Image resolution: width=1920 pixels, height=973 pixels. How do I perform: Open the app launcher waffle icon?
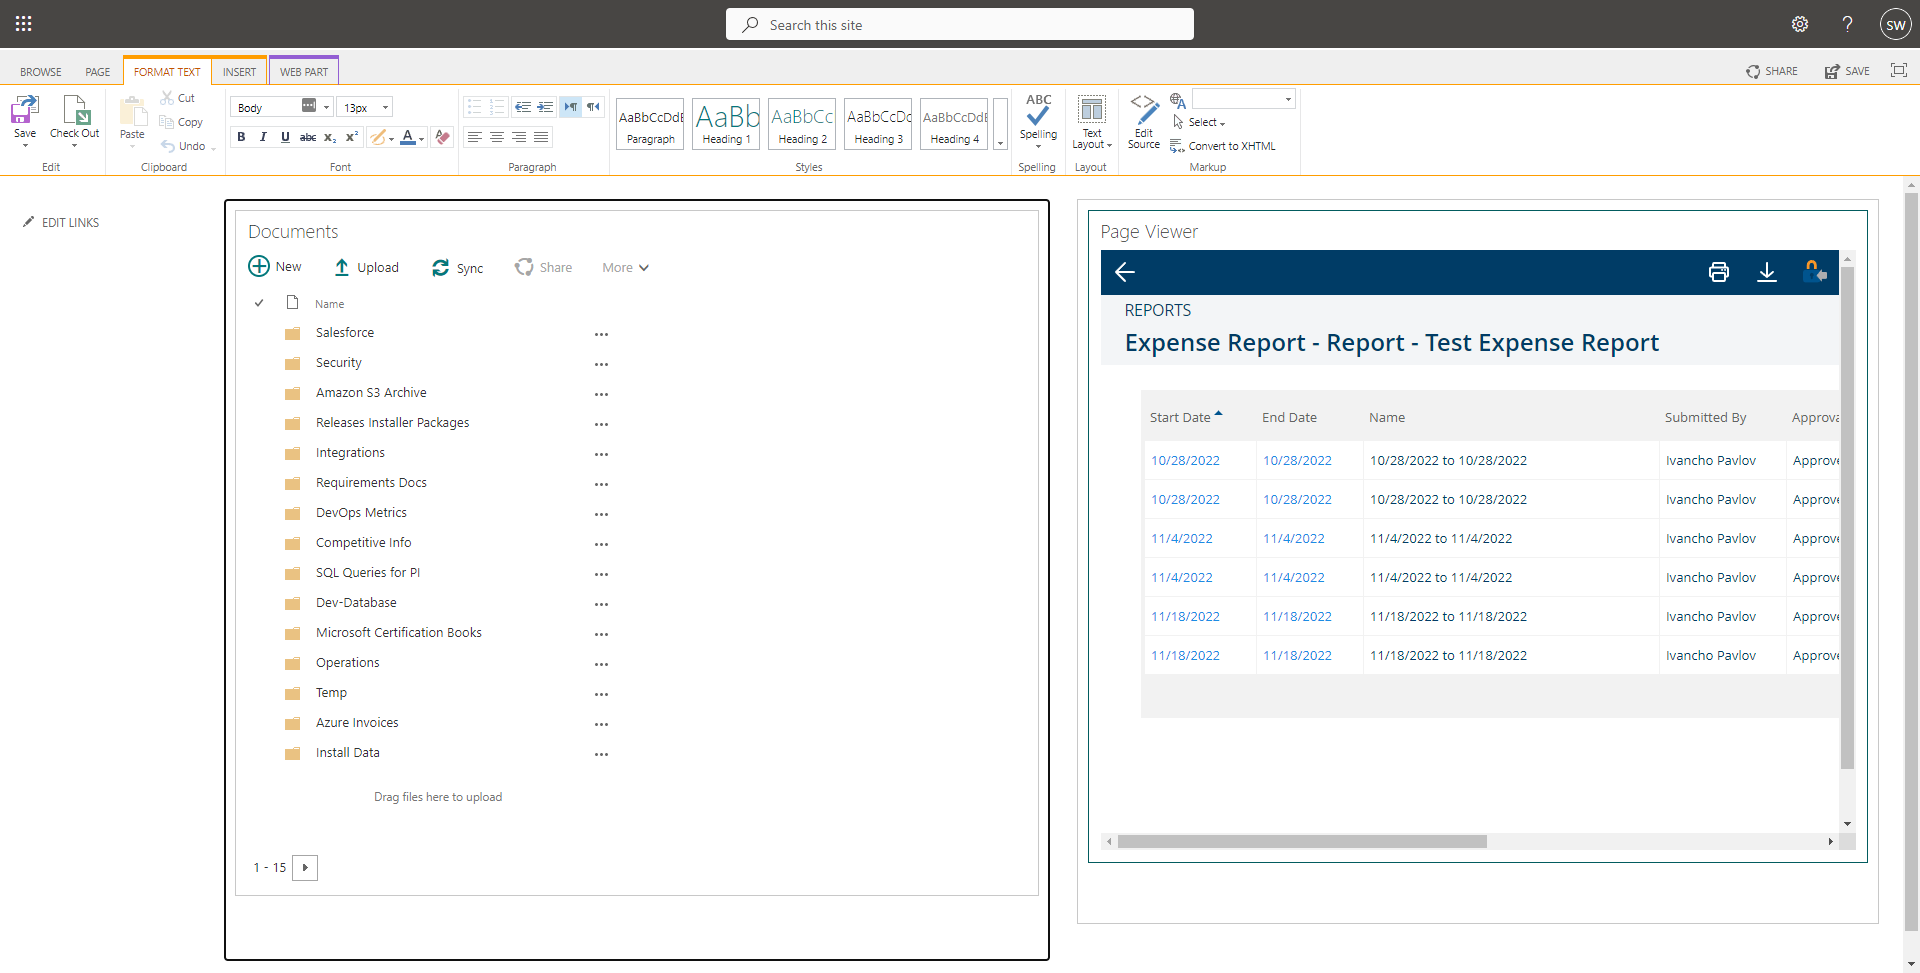coord(24,24)
